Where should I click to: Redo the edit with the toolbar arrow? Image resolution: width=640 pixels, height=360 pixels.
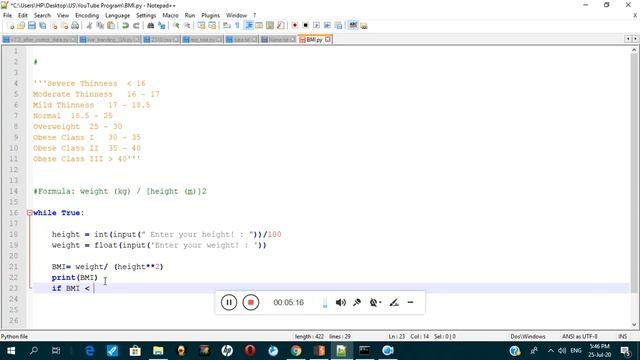coord(136,26)
